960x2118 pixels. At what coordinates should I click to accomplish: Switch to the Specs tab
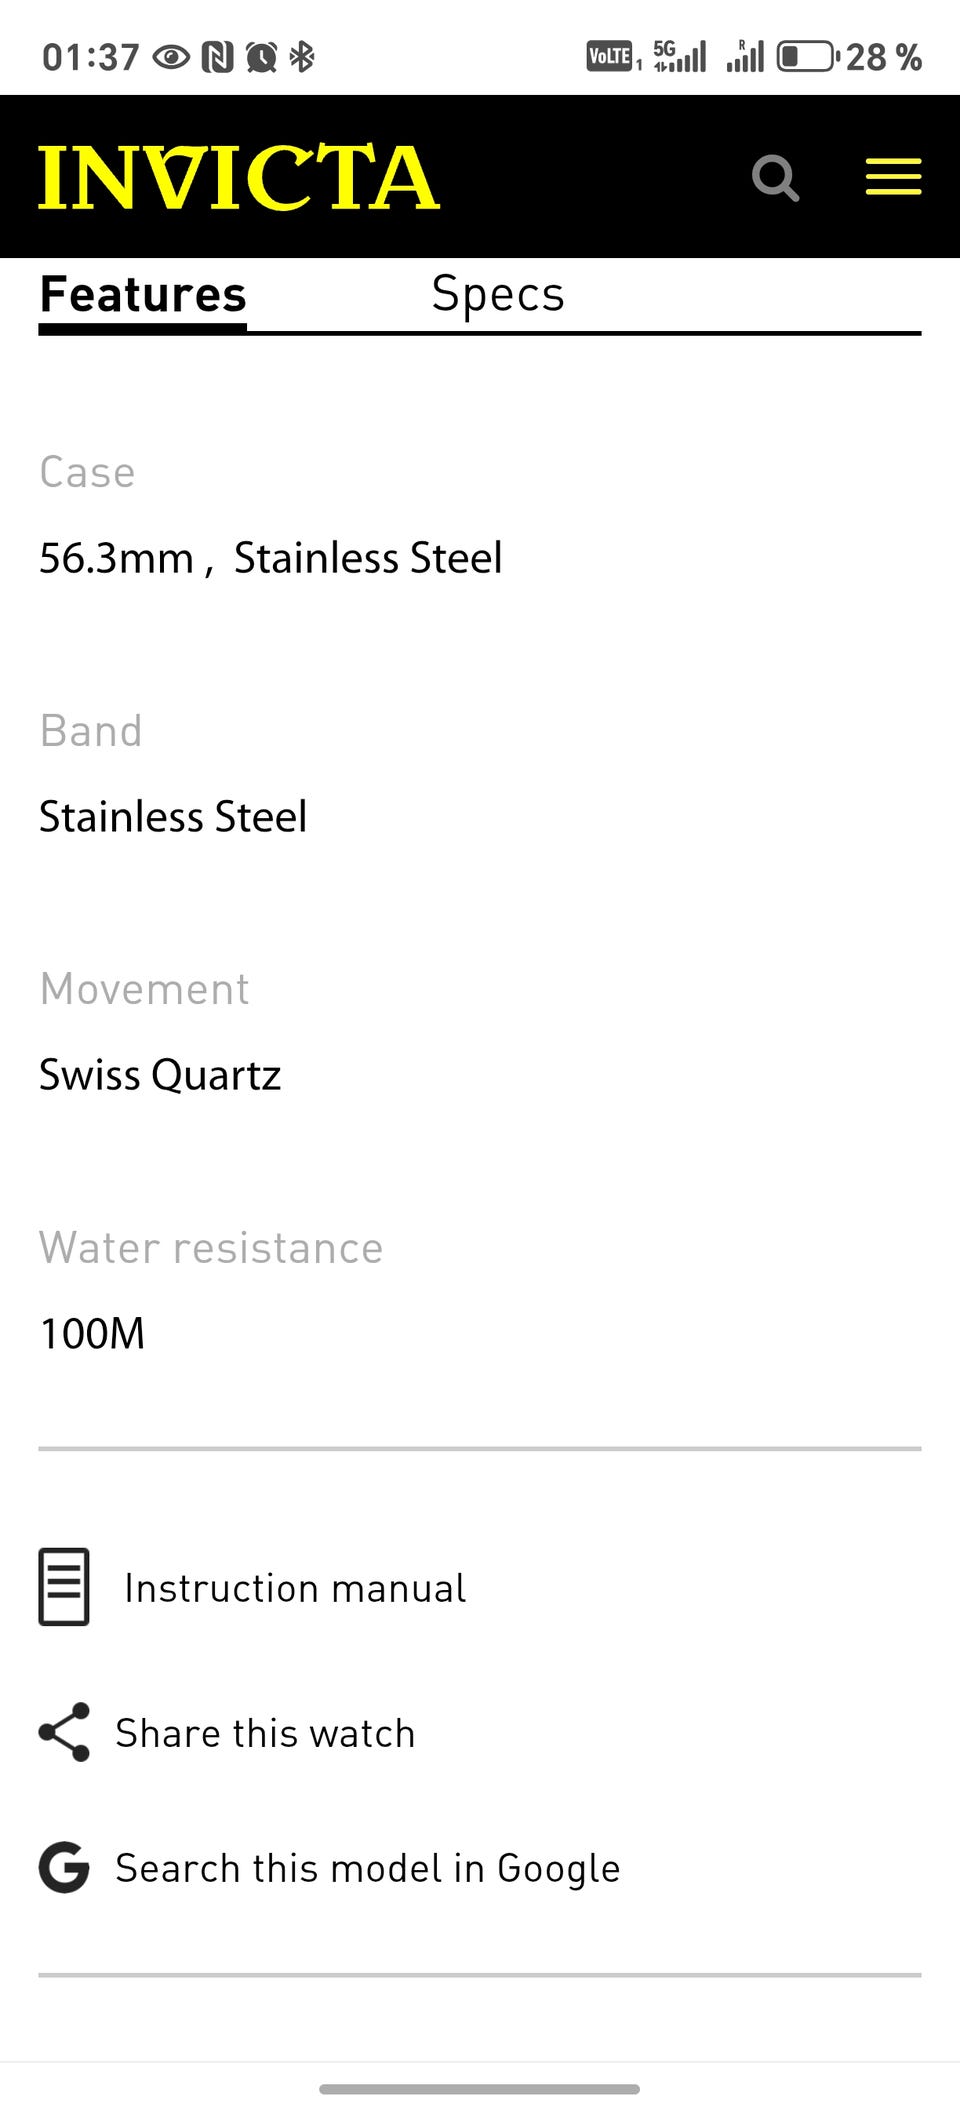(x=498, y=294)
